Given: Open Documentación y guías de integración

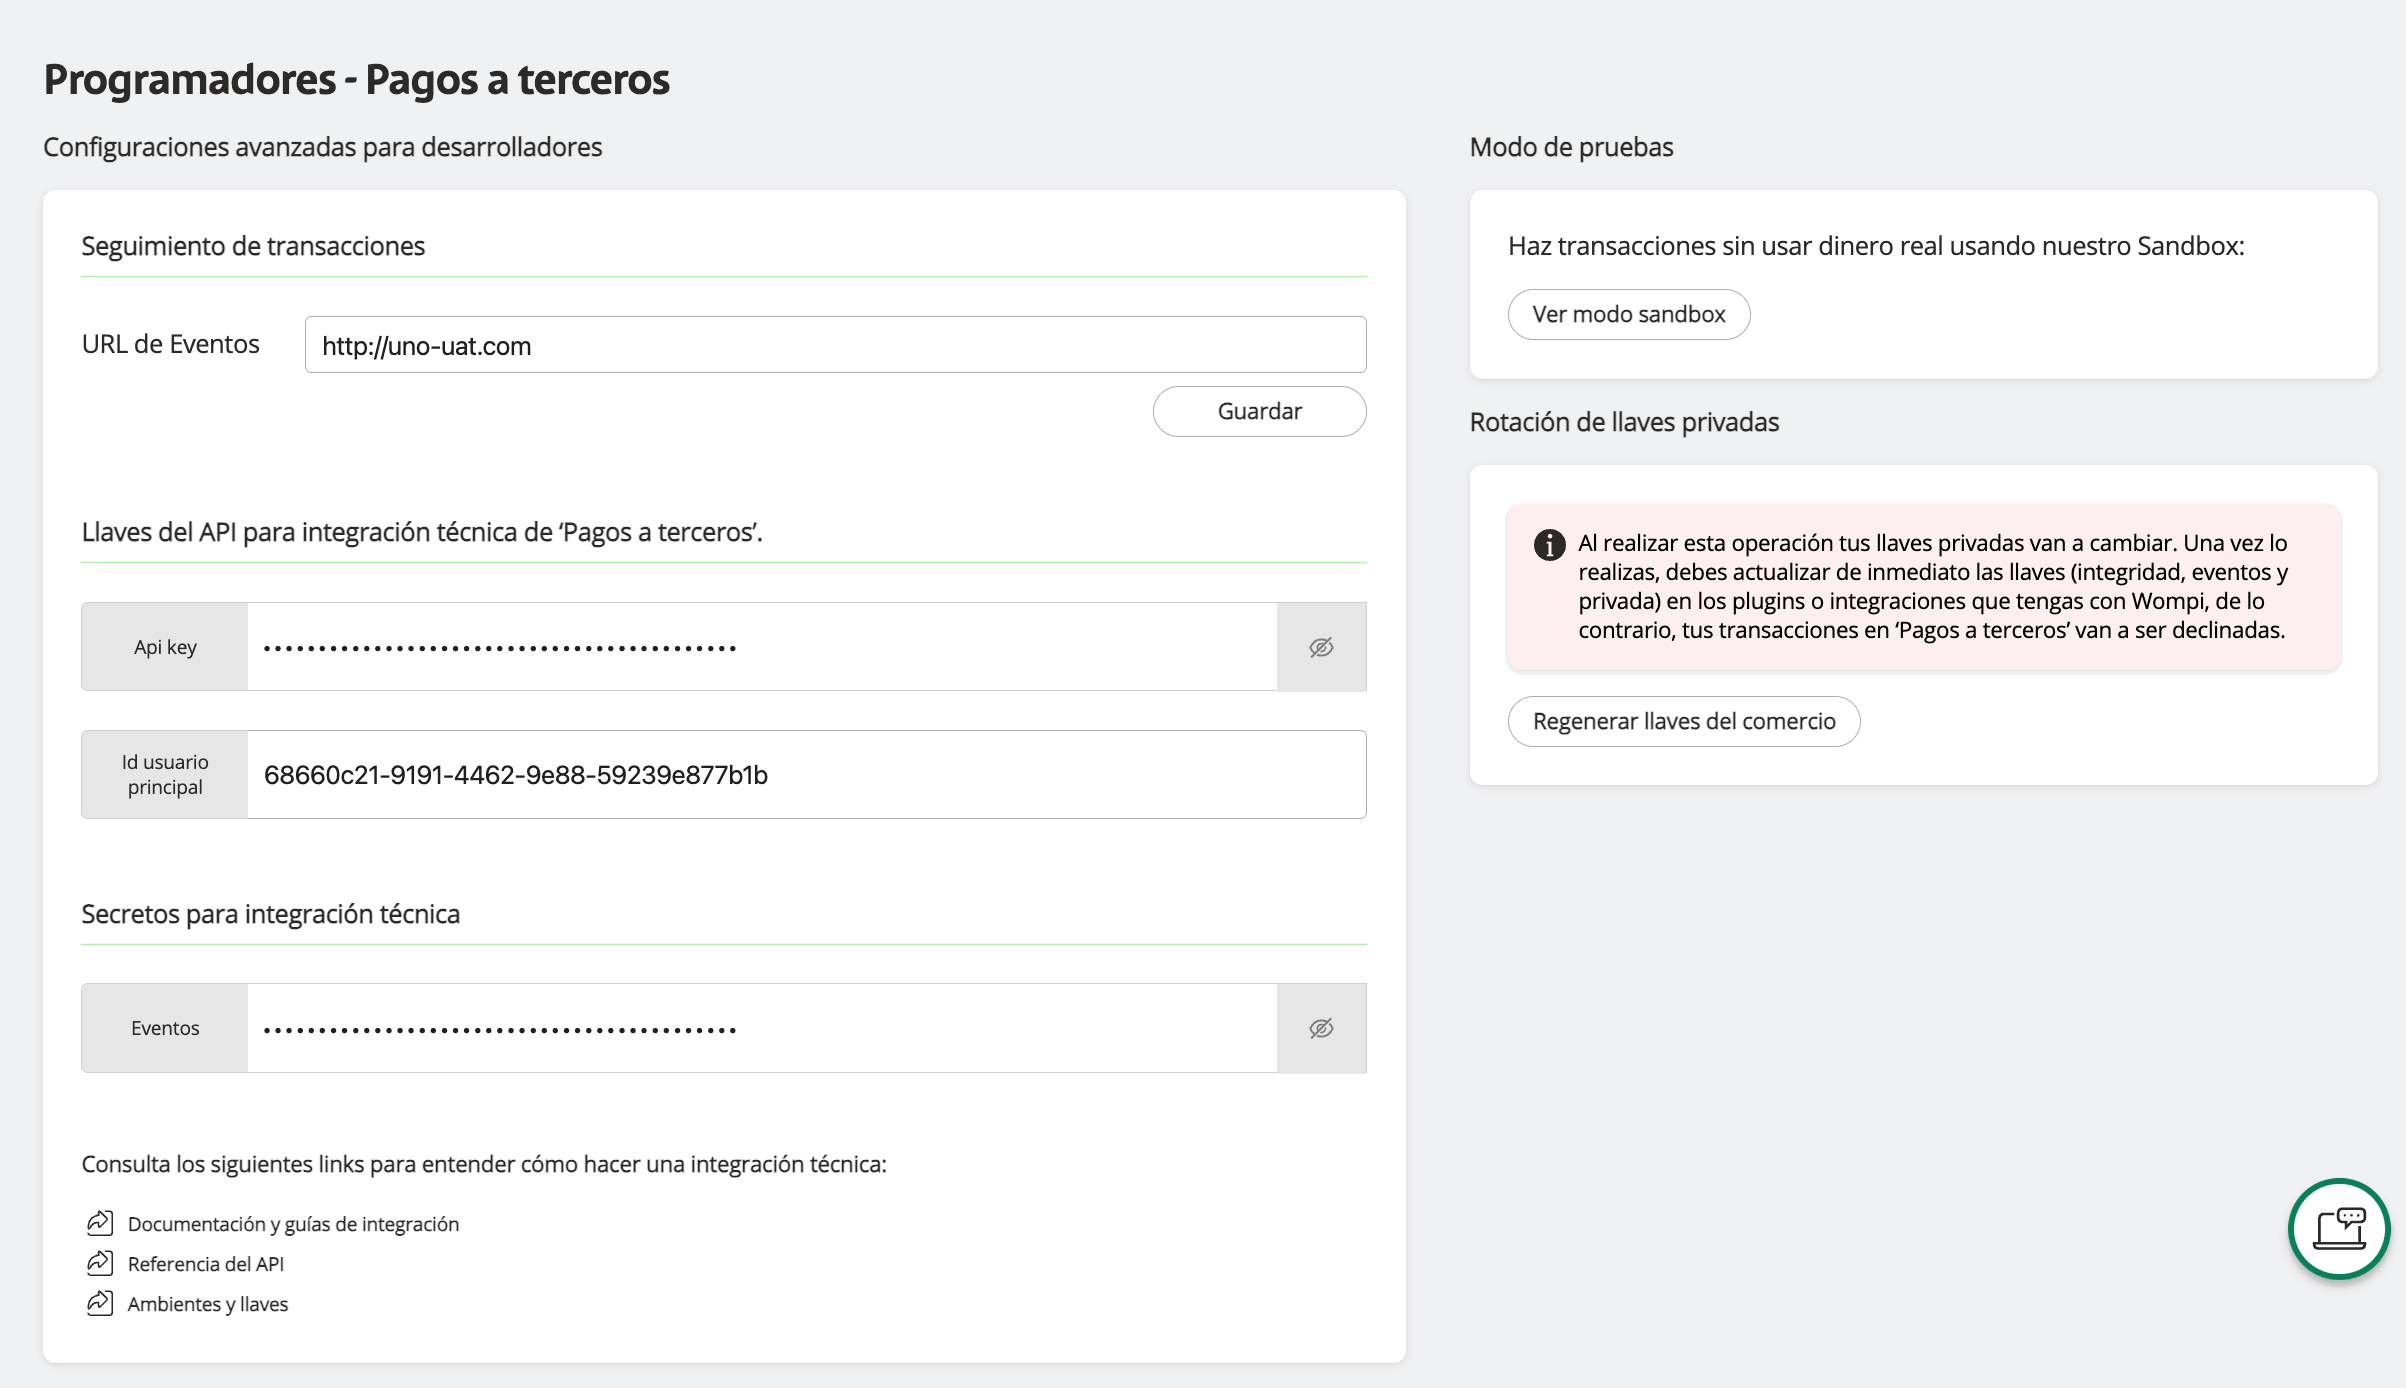Looking at the screenshot, I should point(293,1223).
